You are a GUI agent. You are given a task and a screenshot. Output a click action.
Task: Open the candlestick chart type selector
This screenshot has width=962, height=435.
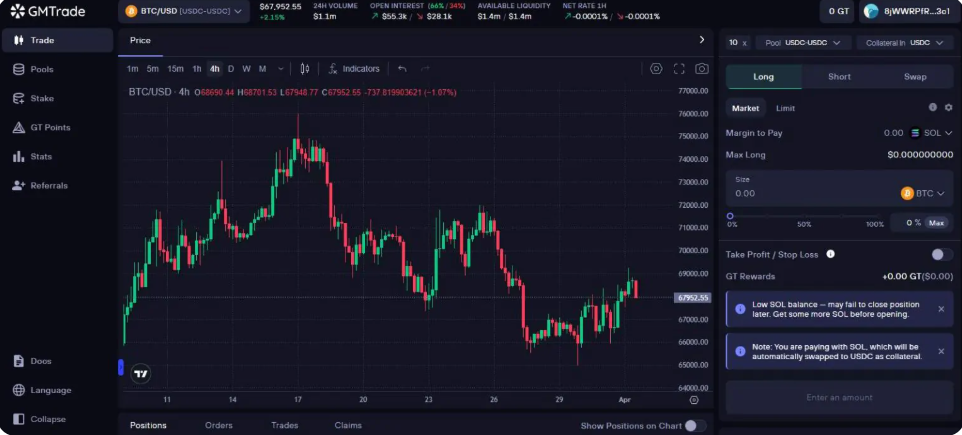[305, 69]
